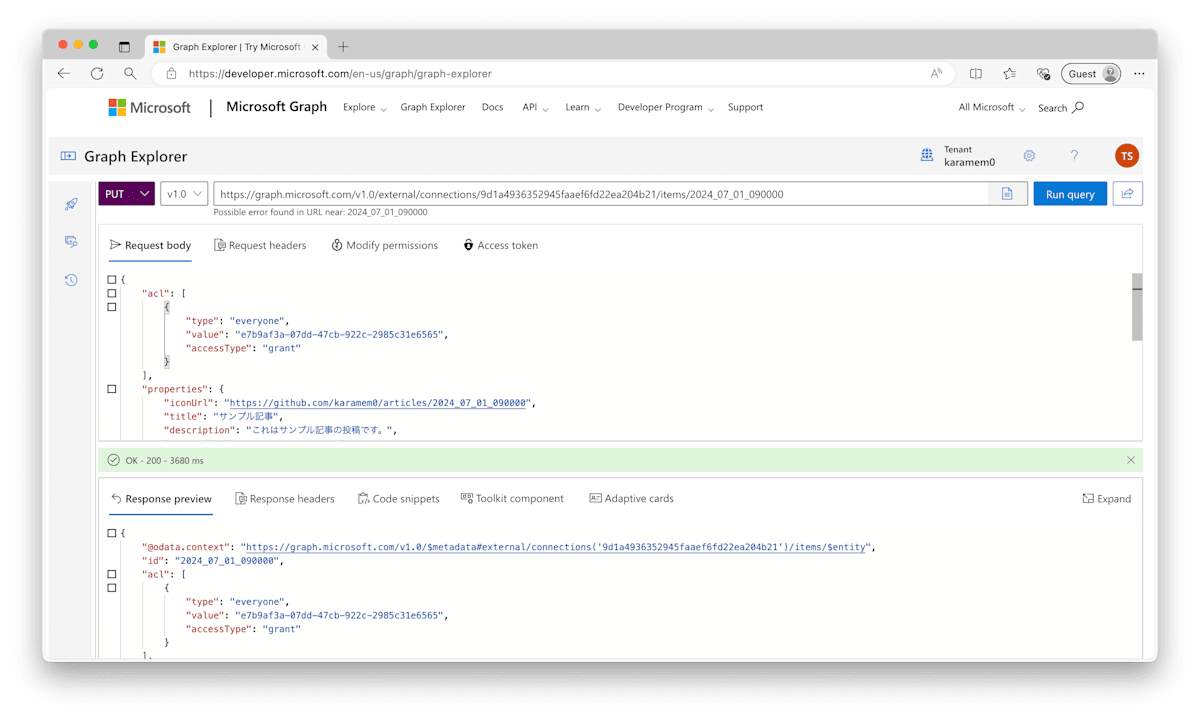Open the @odata.context metadata link
Screen dimensions: 1200x718
pyautogui.click(x=555, y=547)
